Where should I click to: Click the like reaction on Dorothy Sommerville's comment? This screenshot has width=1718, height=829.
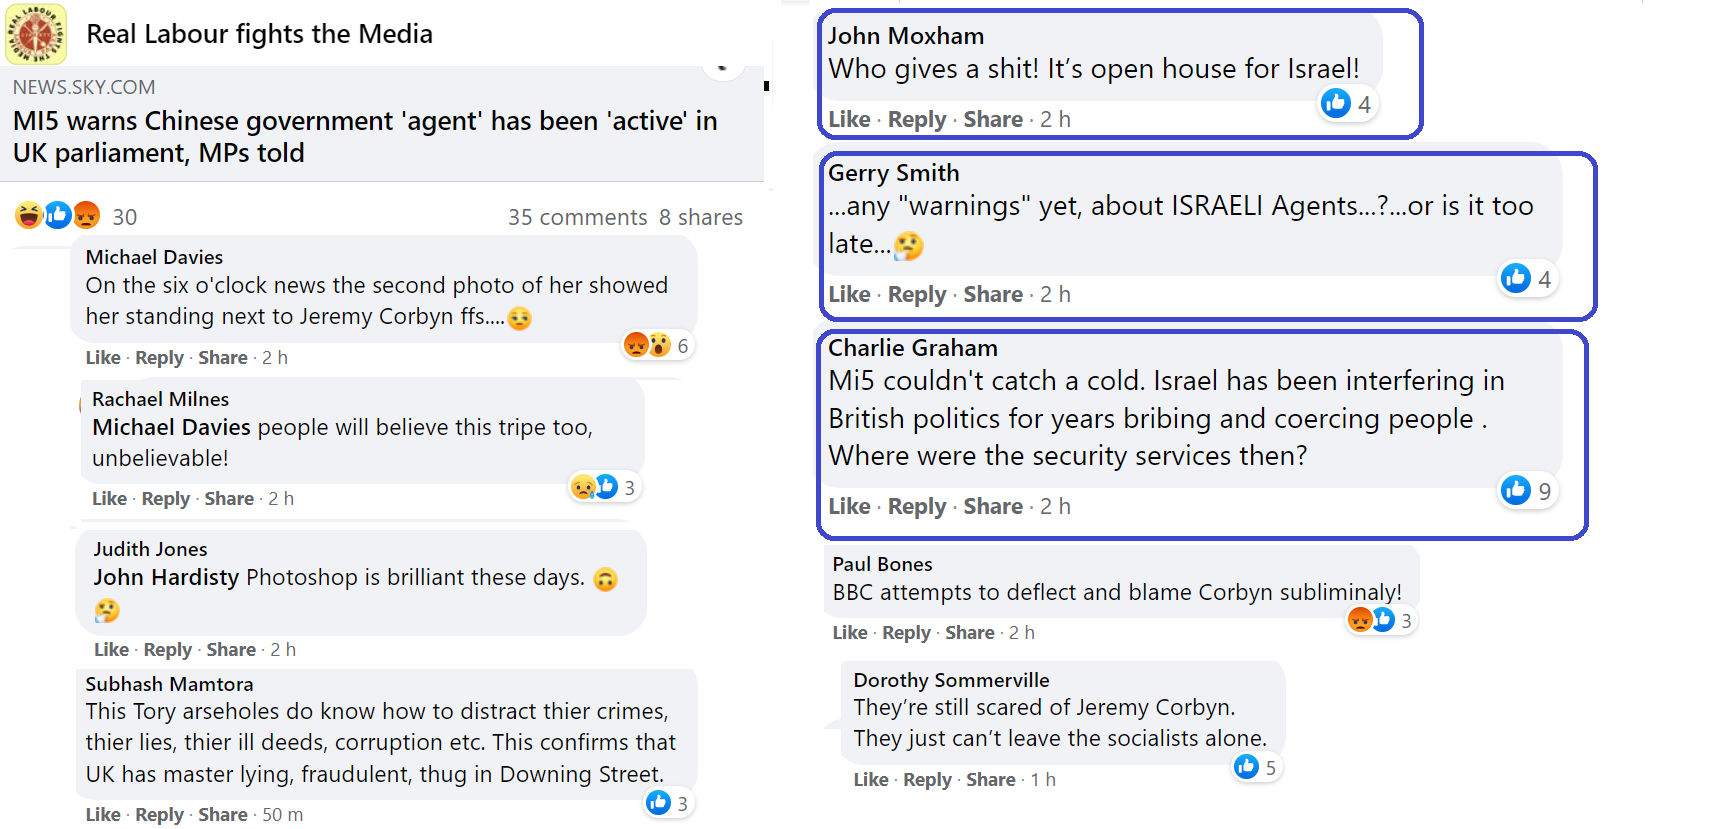pyautogui.click(x=1246, y=767)
